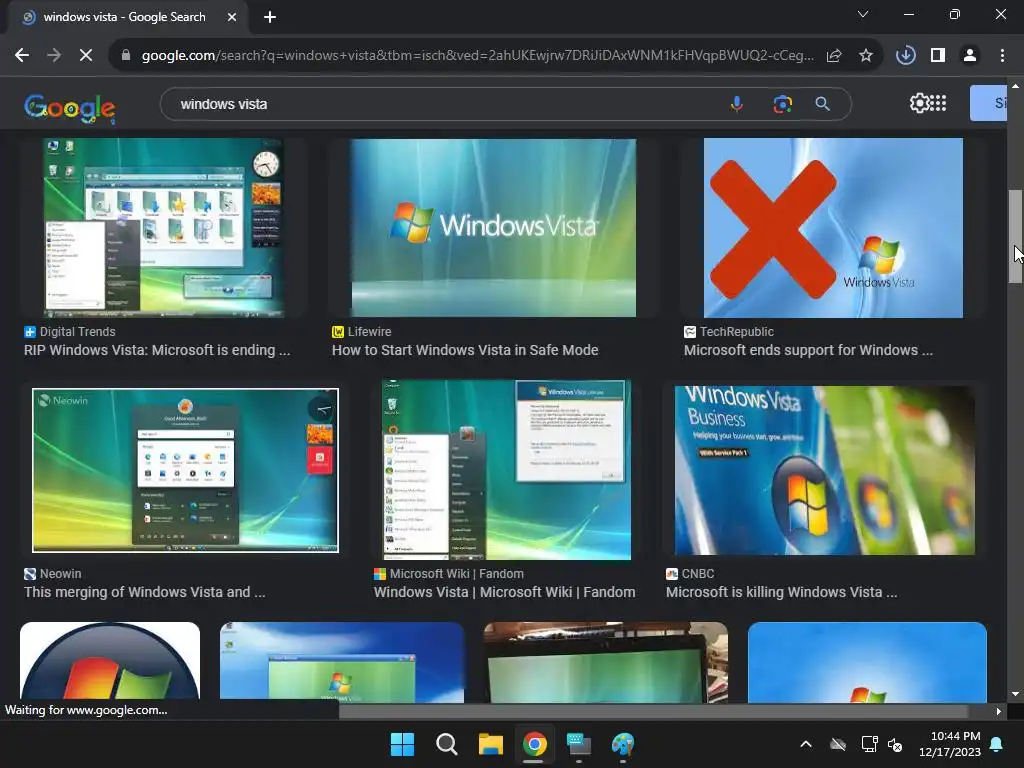Click the windows vista search box
1024x768 pixels.
tap(444, 104)
